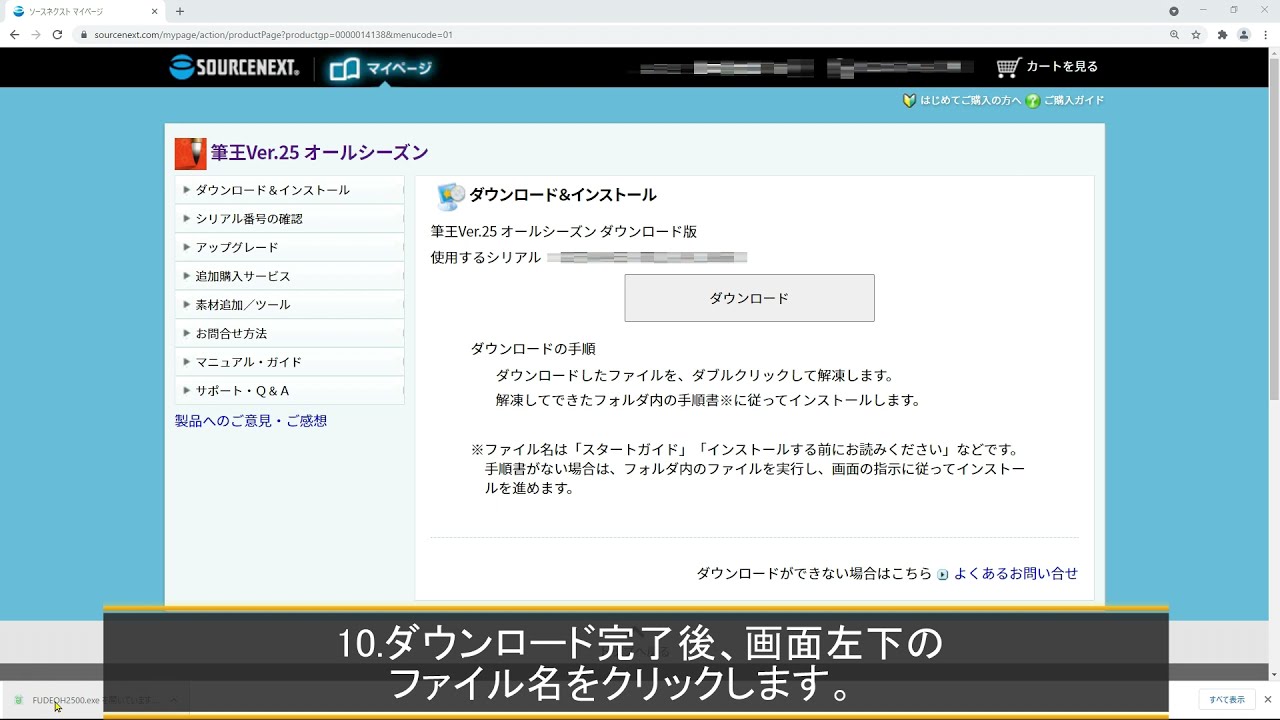
Task: Select シリアル番号の確認 menu item
Action: pos(290,219)
